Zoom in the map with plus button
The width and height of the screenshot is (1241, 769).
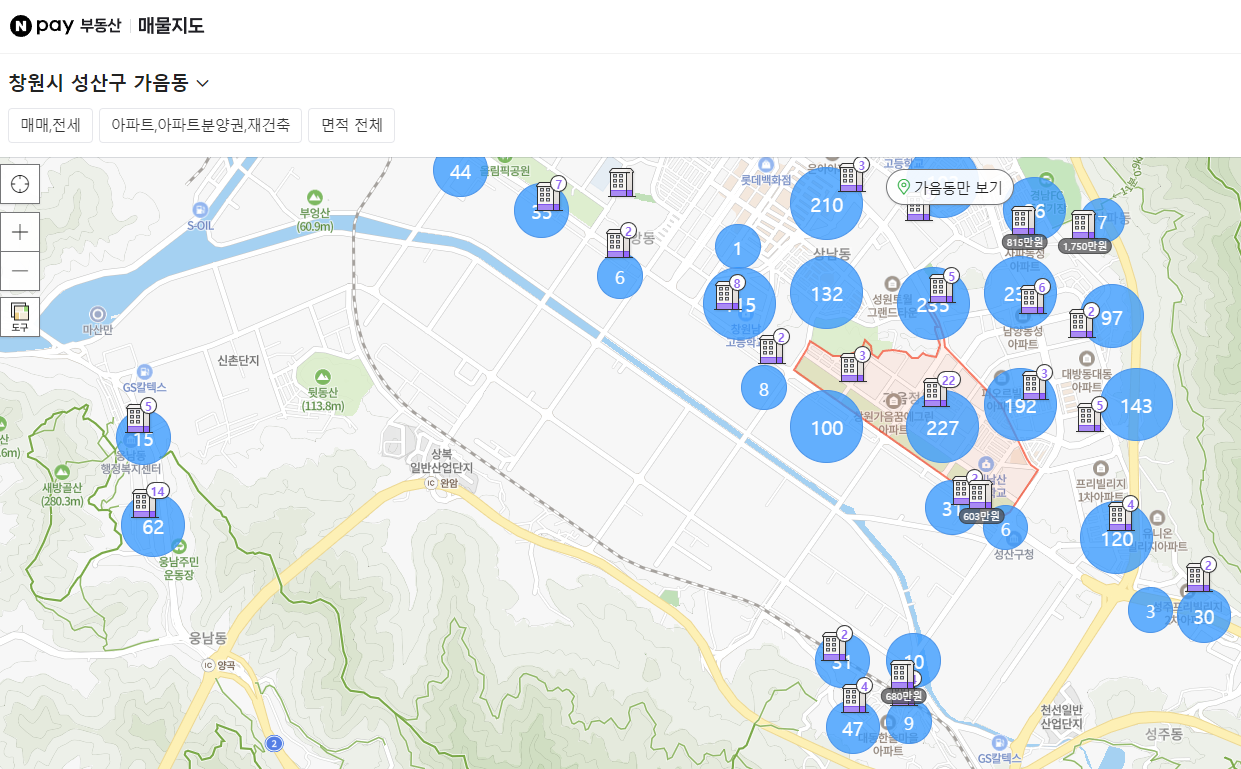point(20,232)
